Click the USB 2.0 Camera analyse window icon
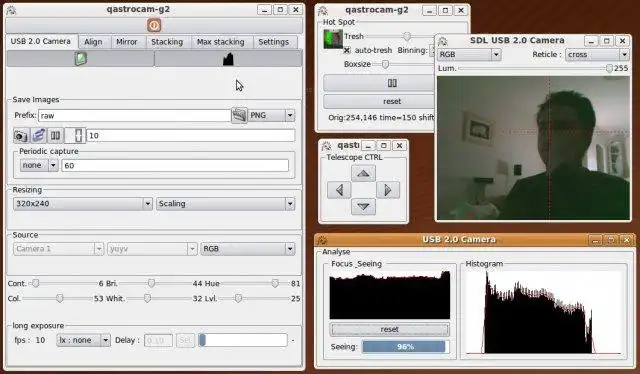 click(322, 240)
